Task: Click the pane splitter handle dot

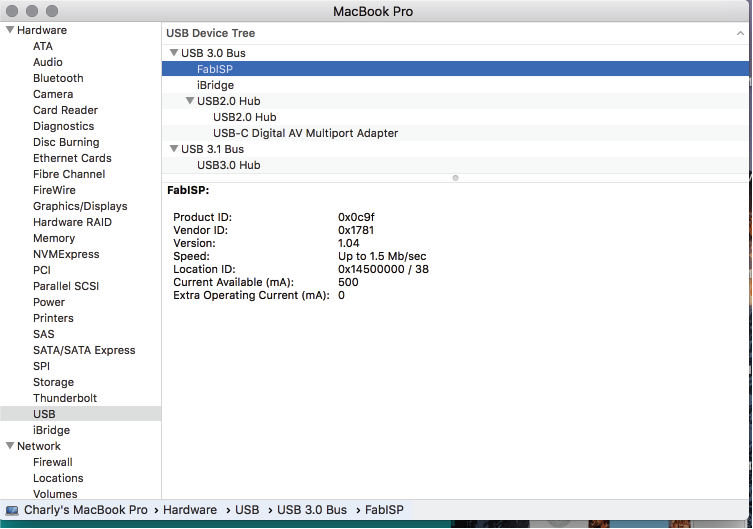Action: 455,178
